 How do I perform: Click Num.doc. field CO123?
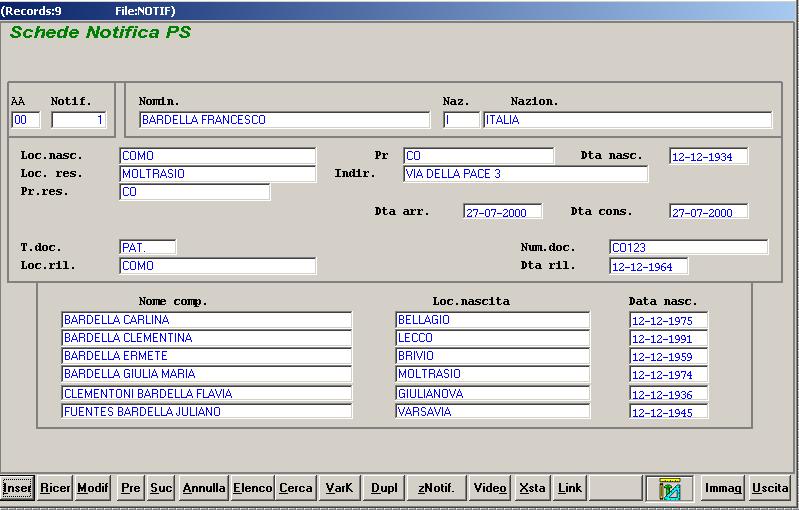coord(688,248)
